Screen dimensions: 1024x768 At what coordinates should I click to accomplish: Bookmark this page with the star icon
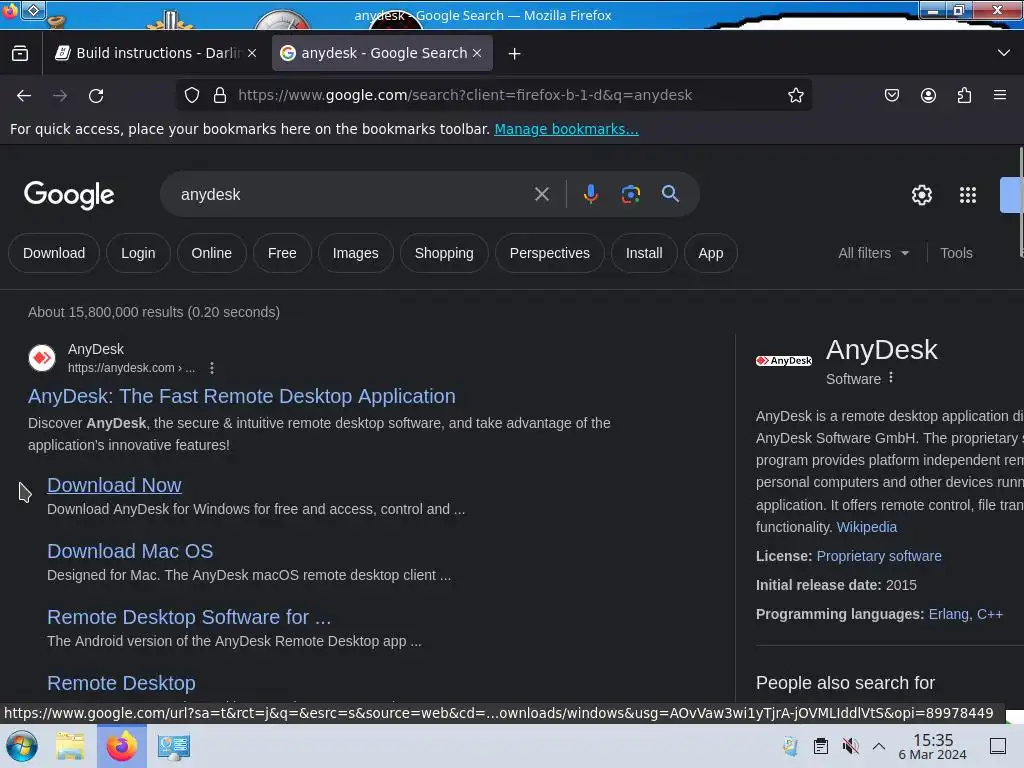[795, 95]
